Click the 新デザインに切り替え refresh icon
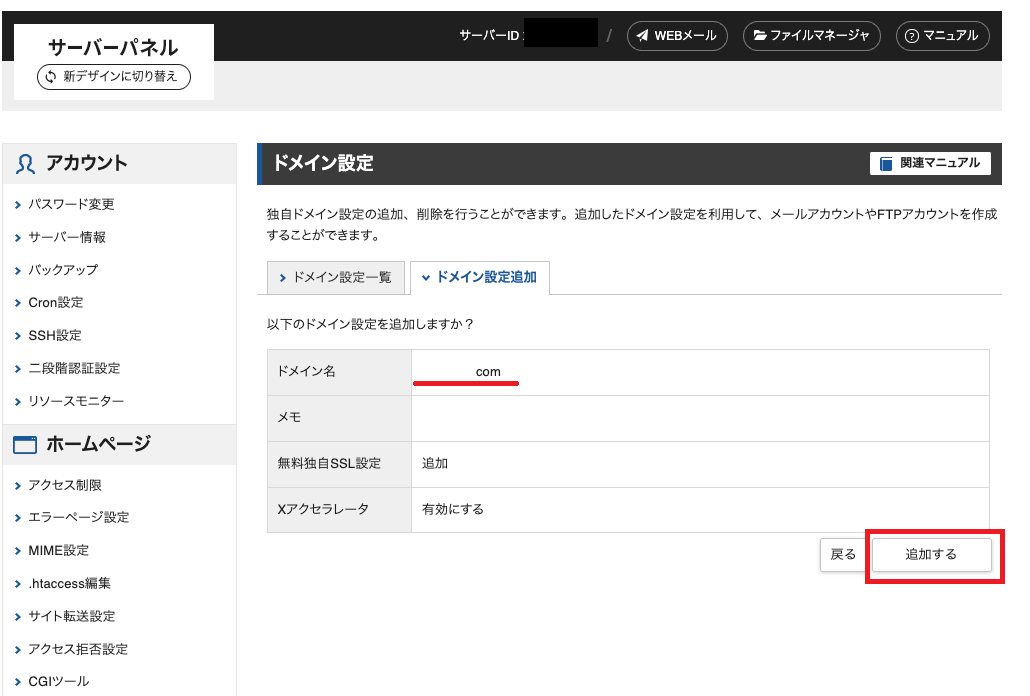1030x696 pixels. 51,77
